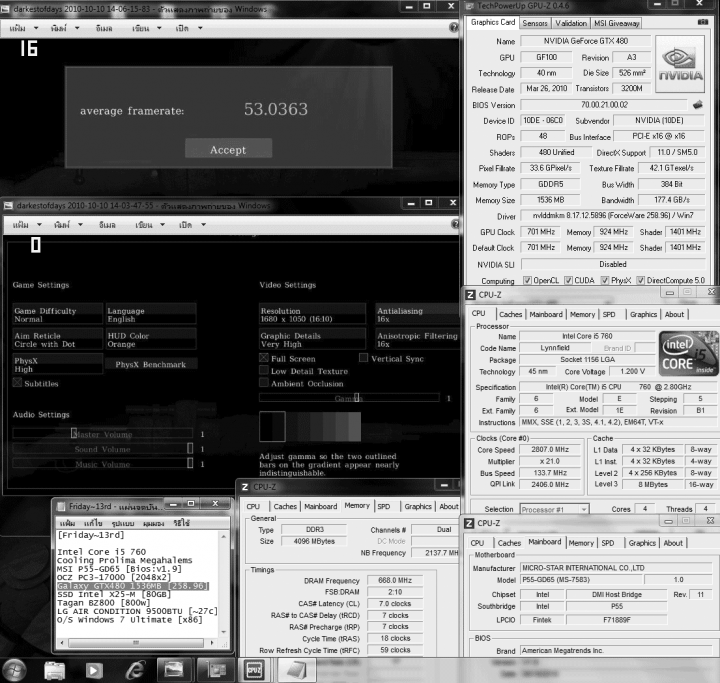
Task: Click the Intel Core i5 logo in CPU-Z
Action: [688, 354]
